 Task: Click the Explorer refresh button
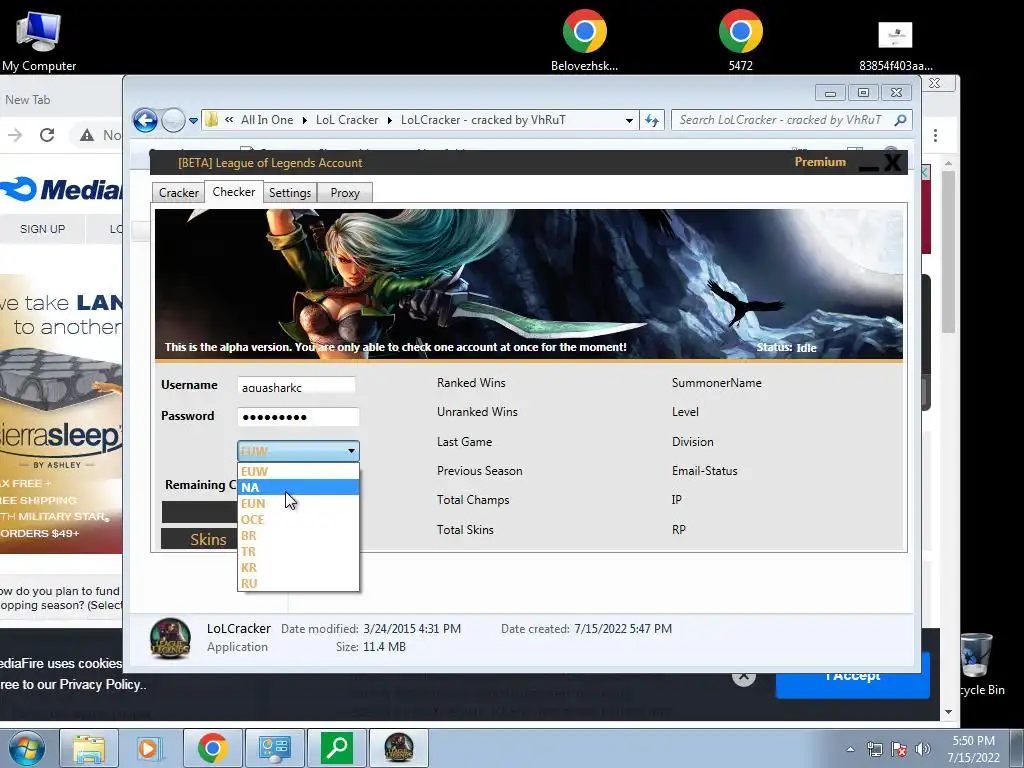[652, 120]
